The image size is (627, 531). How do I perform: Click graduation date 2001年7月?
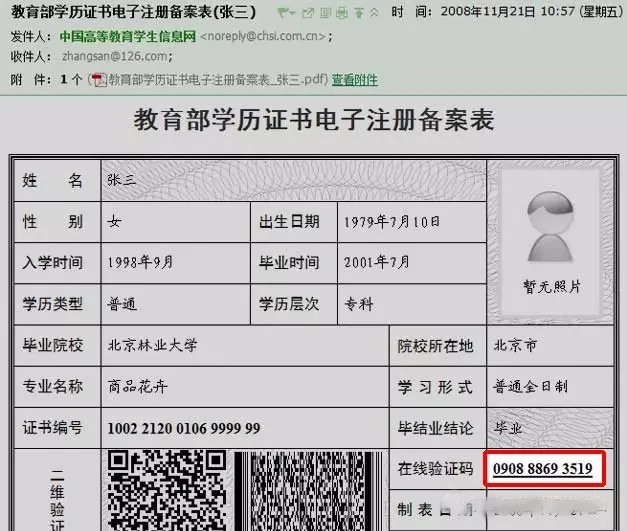click(377, 263)
